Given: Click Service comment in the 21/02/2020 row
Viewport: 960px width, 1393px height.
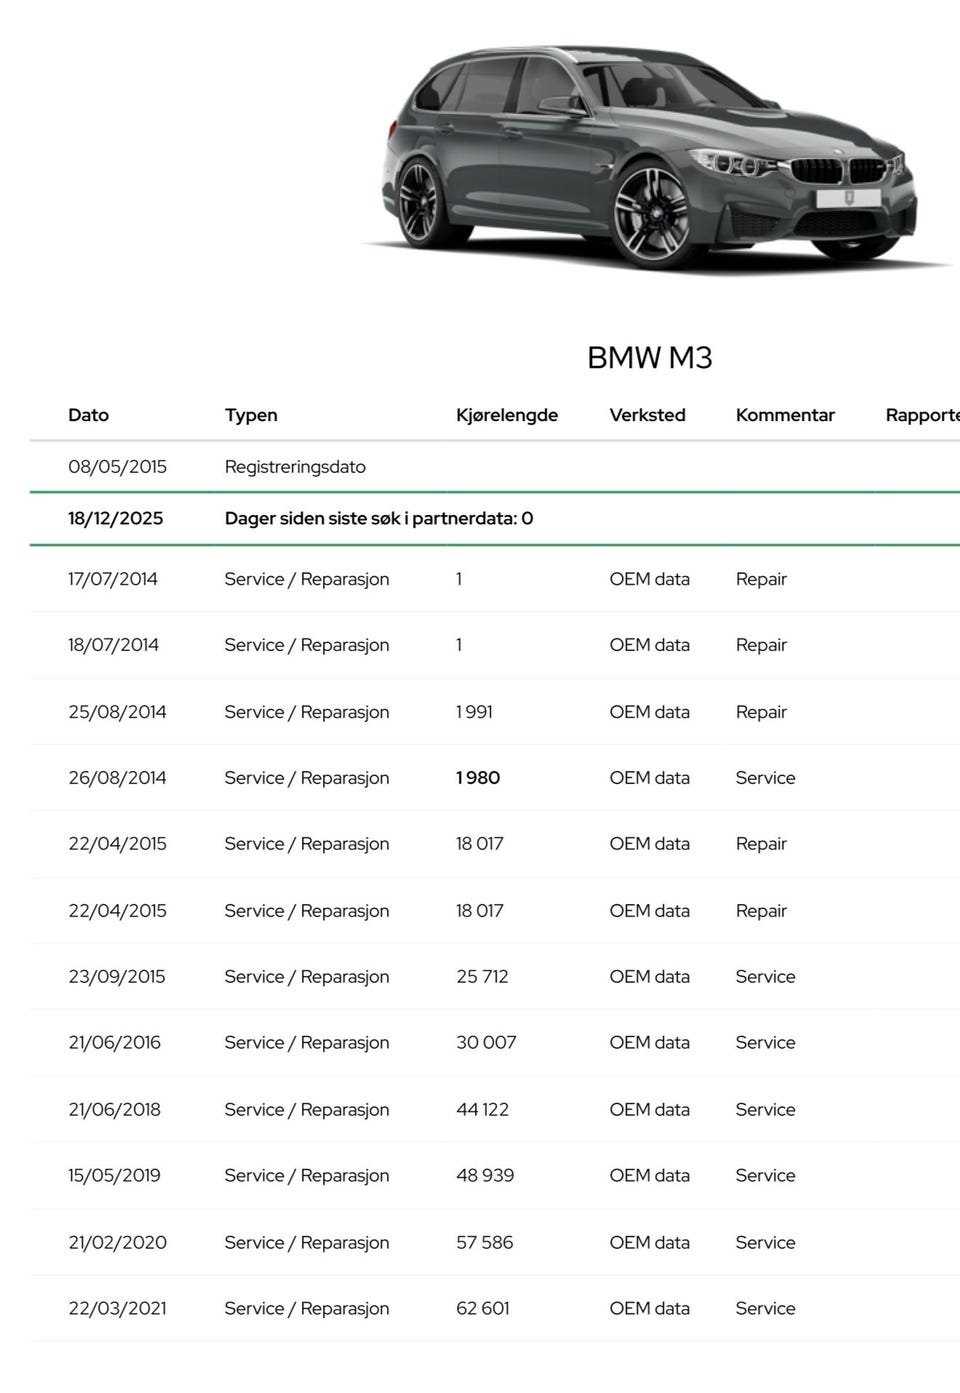Looking at the screenshot, I should click(765, 1243).
